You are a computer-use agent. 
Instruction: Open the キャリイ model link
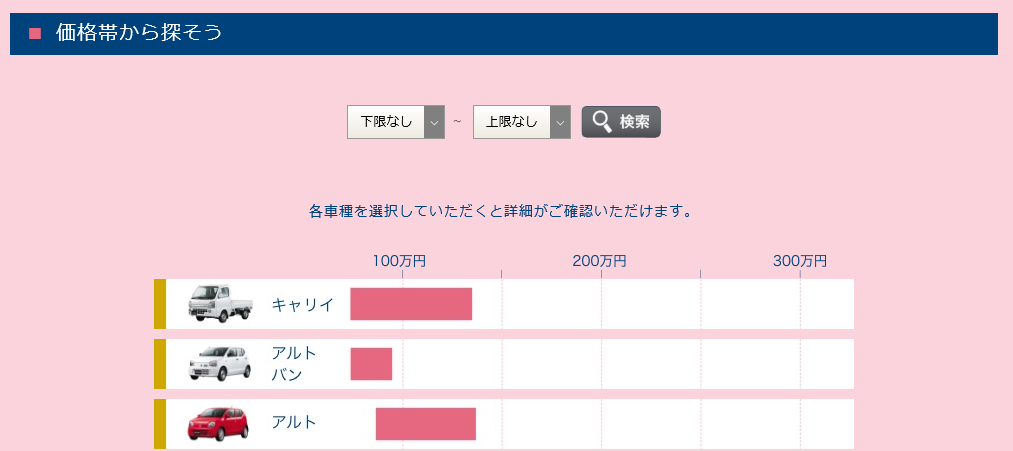pyautogui.click(x=302, y=304)
